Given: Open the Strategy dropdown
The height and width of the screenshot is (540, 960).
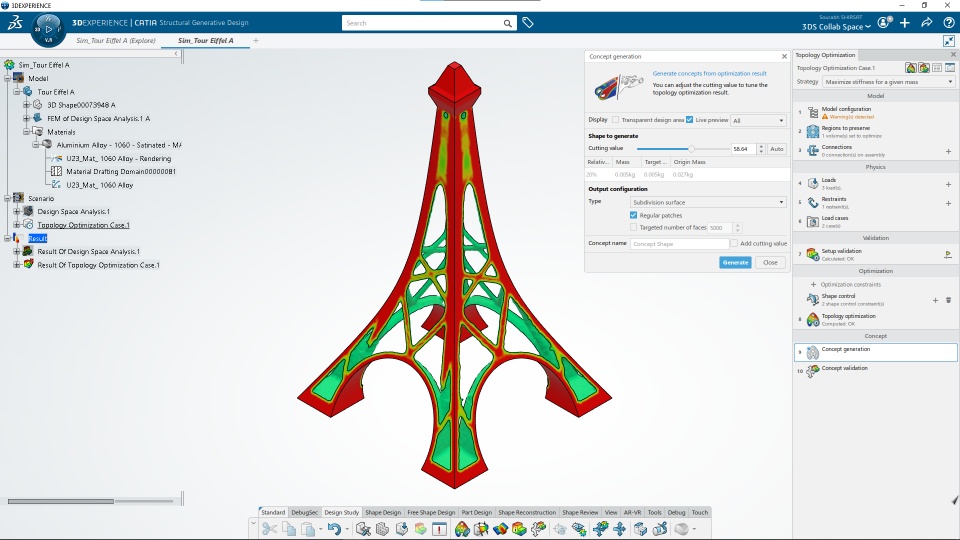Looking at the screenshot, I should click(889, 81).
